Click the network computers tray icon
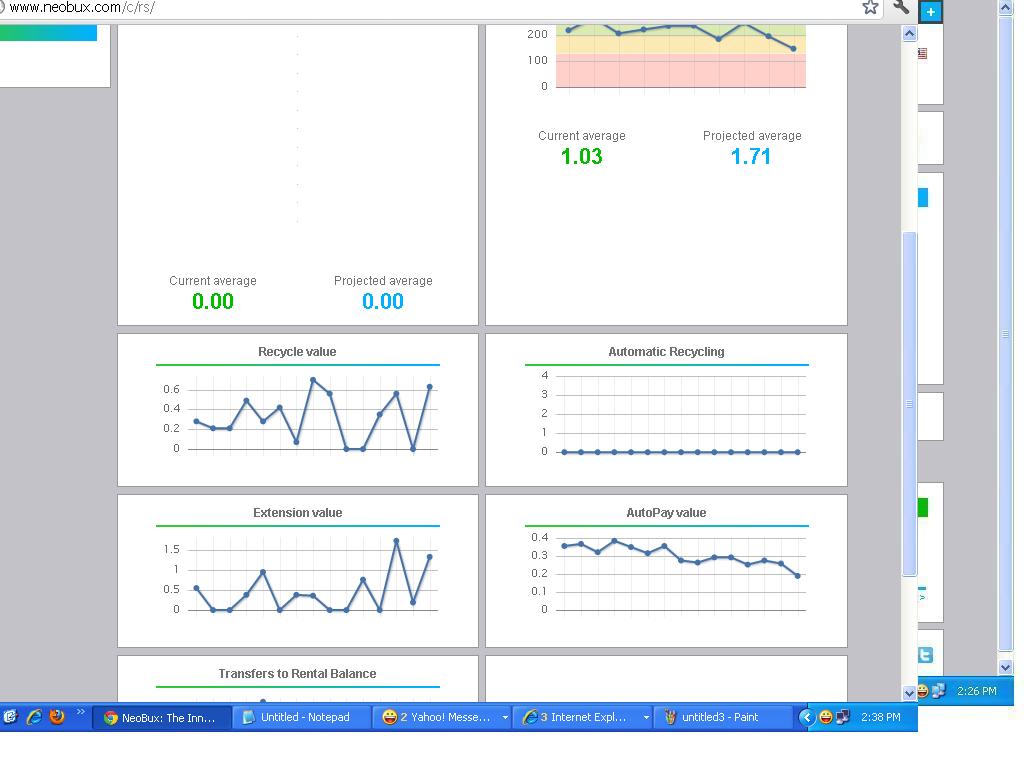Viewport: 1024px width, 768px height. tap(842, 717)
